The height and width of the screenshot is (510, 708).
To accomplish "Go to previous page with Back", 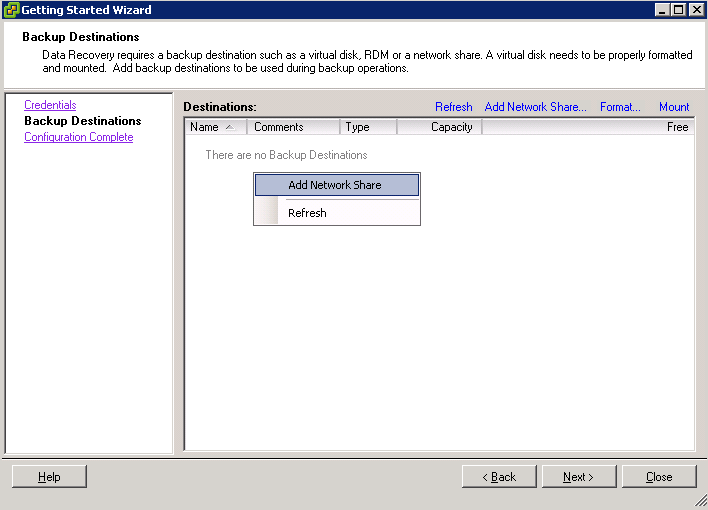I will click(499, 477).
